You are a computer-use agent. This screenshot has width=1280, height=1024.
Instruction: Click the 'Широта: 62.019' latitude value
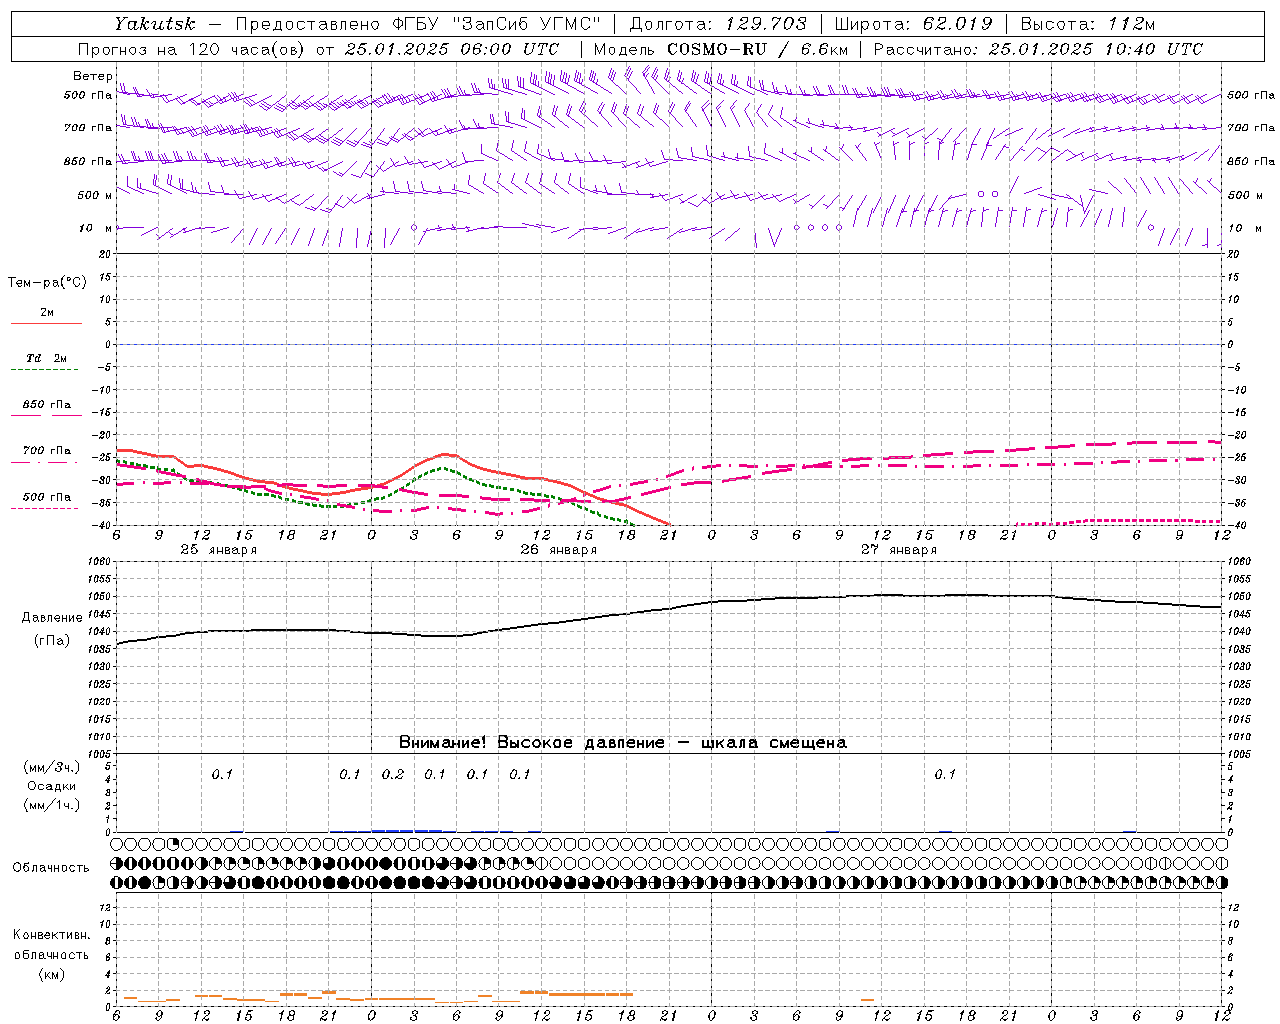pos(913,24)
